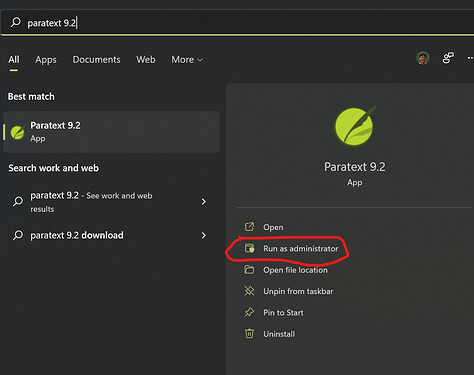
Task: Expand the arrow for 'paratext 9.2' web results
Action: [204, 202]
